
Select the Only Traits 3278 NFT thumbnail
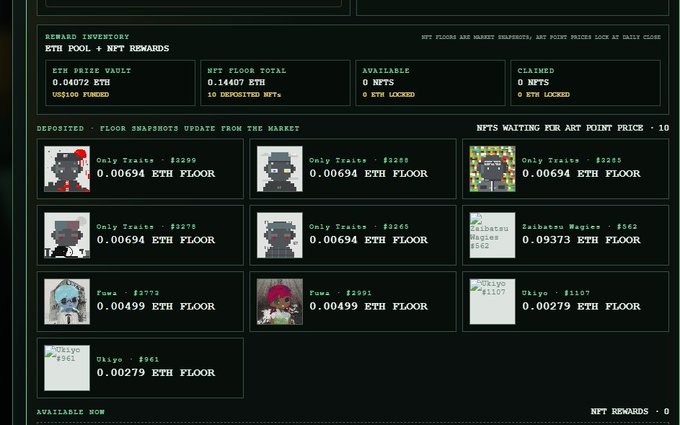tap(67, 235)
